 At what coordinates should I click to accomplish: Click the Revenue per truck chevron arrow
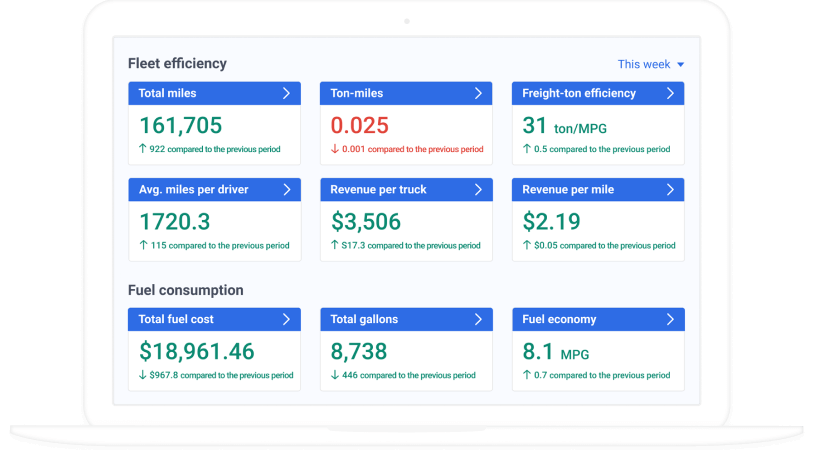[478, 189]
